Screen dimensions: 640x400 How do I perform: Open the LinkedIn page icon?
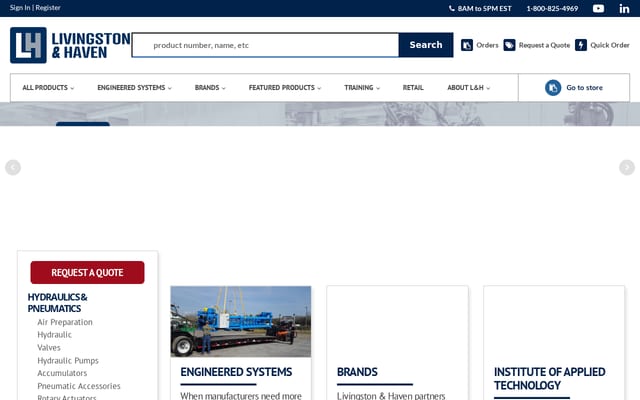click(x=624, y=8)
